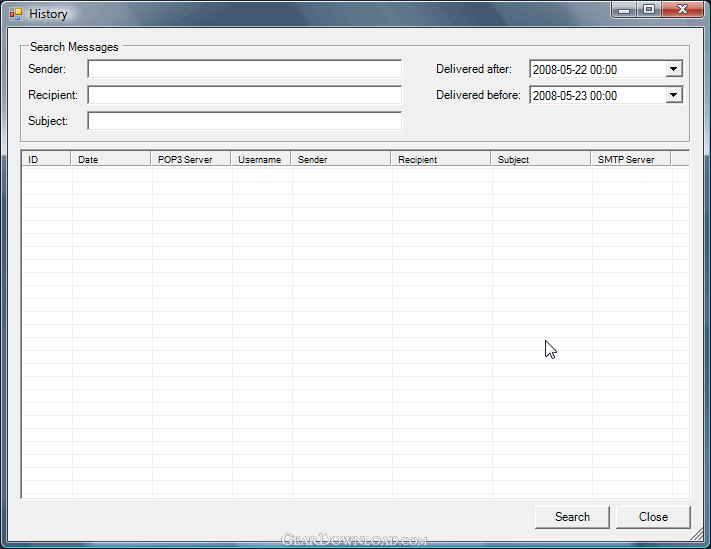The height and width of the screenshot is (549, 711).
Task: Minimize the History window
Action: 624,10
